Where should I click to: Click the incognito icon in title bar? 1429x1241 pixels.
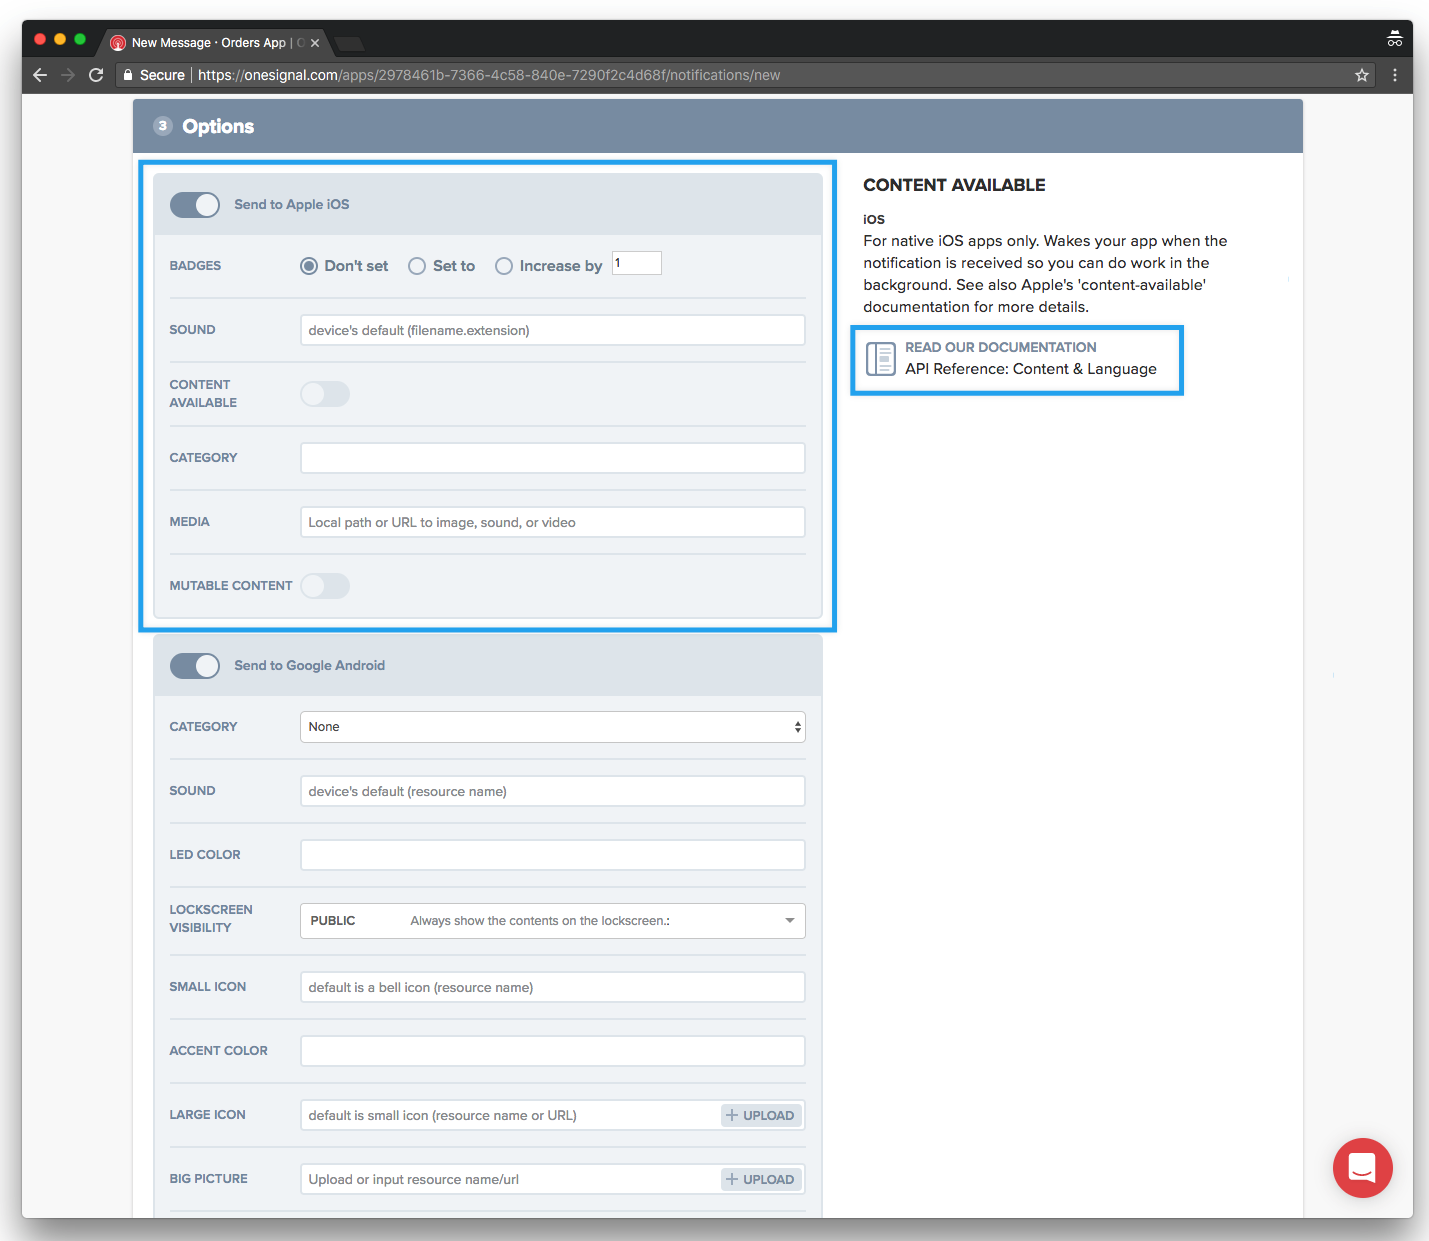tap(1394, 40)
